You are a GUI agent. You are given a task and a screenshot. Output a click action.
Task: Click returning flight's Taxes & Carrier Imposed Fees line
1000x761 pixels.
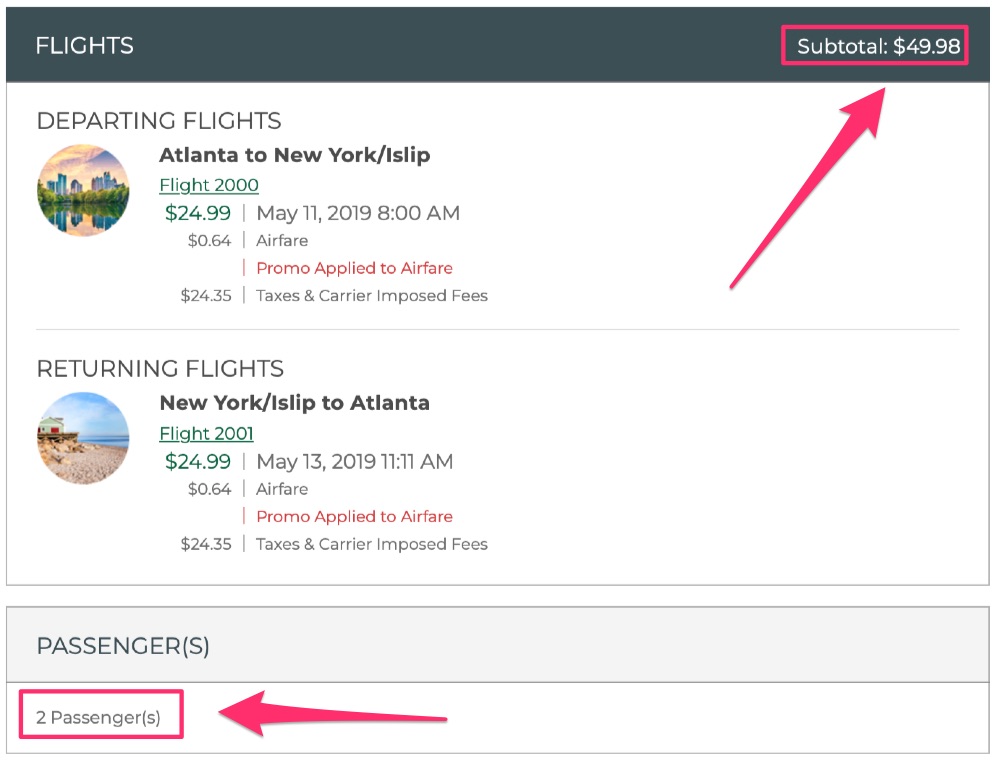click(372, 544)
